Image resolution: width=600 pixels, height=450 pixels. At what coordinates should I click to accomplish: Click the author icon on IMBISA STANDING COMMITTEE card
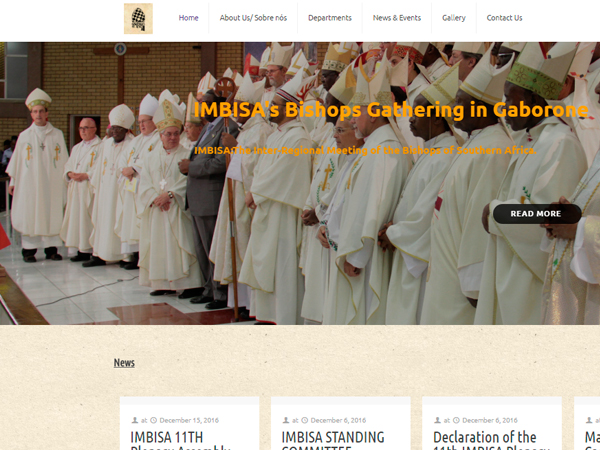[286, 420]
